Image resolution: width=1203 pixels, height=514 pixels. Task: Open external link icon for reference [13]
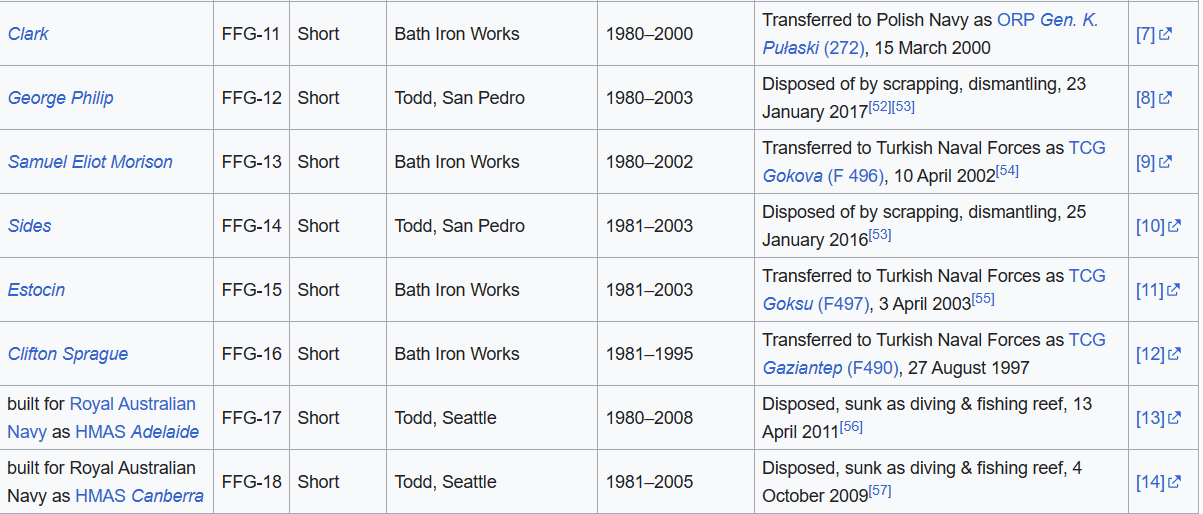click(1174, 418)
